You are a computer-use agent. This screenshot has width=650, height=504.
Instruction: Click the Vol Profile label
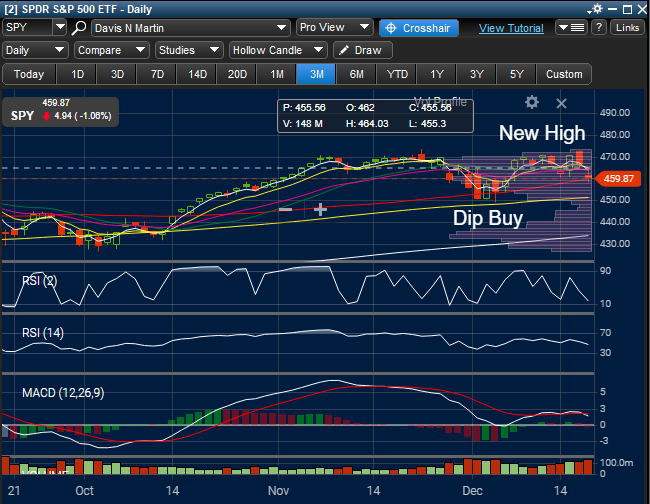(x=440, y=101)
